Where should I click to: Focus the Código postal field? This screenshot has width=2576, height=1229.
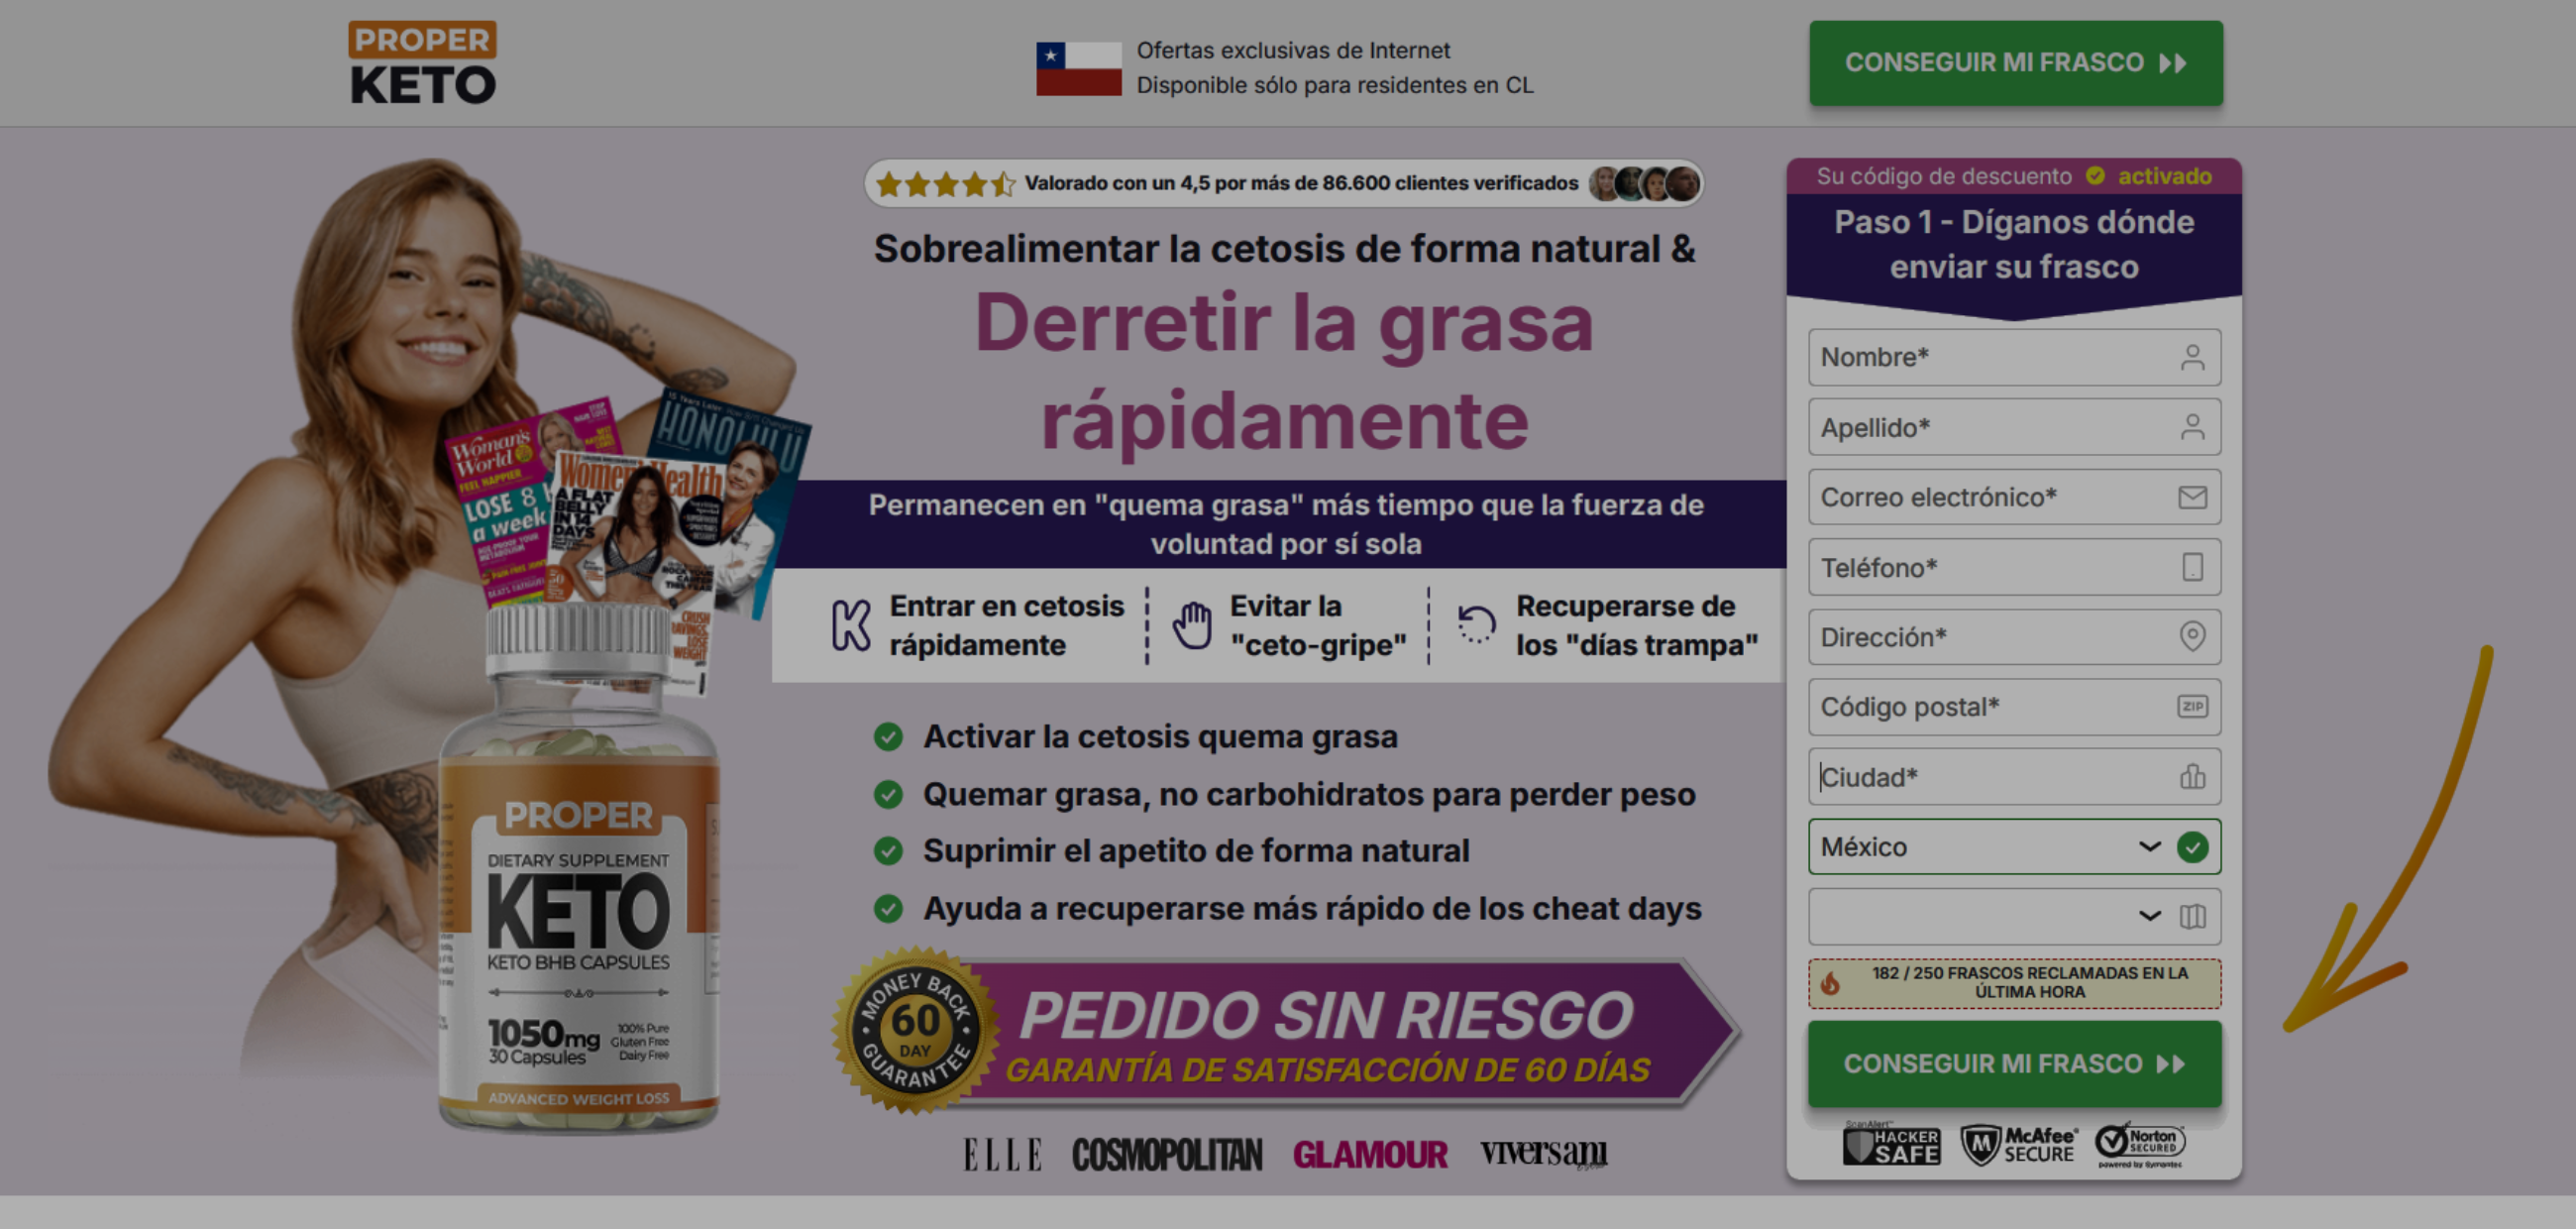pos(2014,707)
